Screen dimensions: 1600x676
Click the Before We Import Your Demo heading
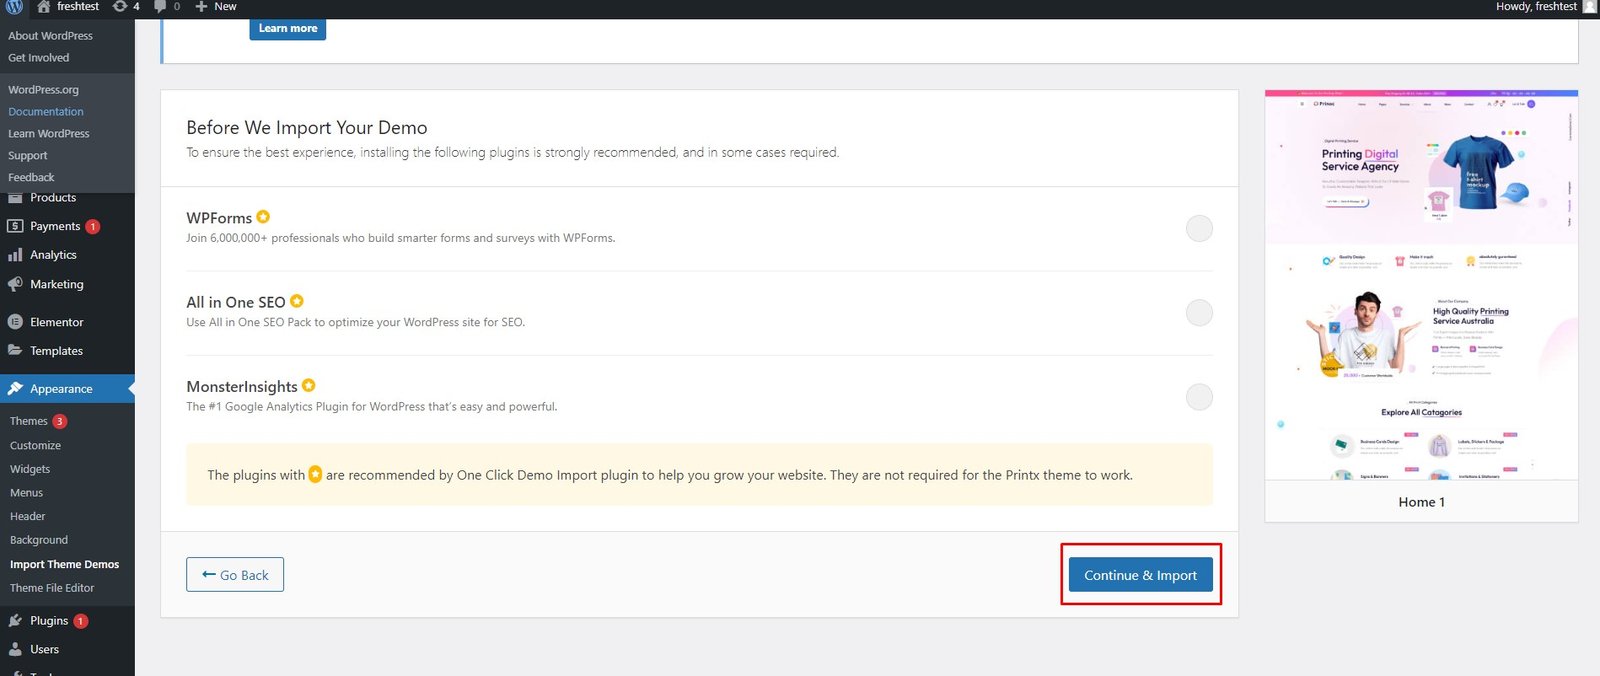coord(307,127)
